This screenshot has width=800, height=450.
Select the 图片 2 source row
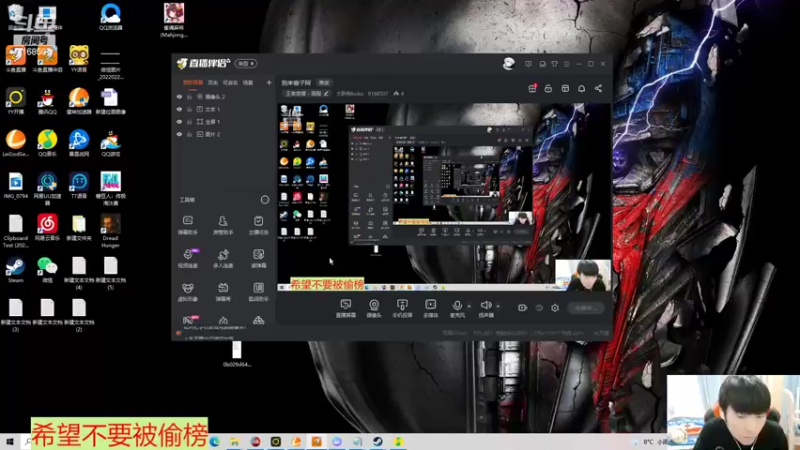click(224, 134)
